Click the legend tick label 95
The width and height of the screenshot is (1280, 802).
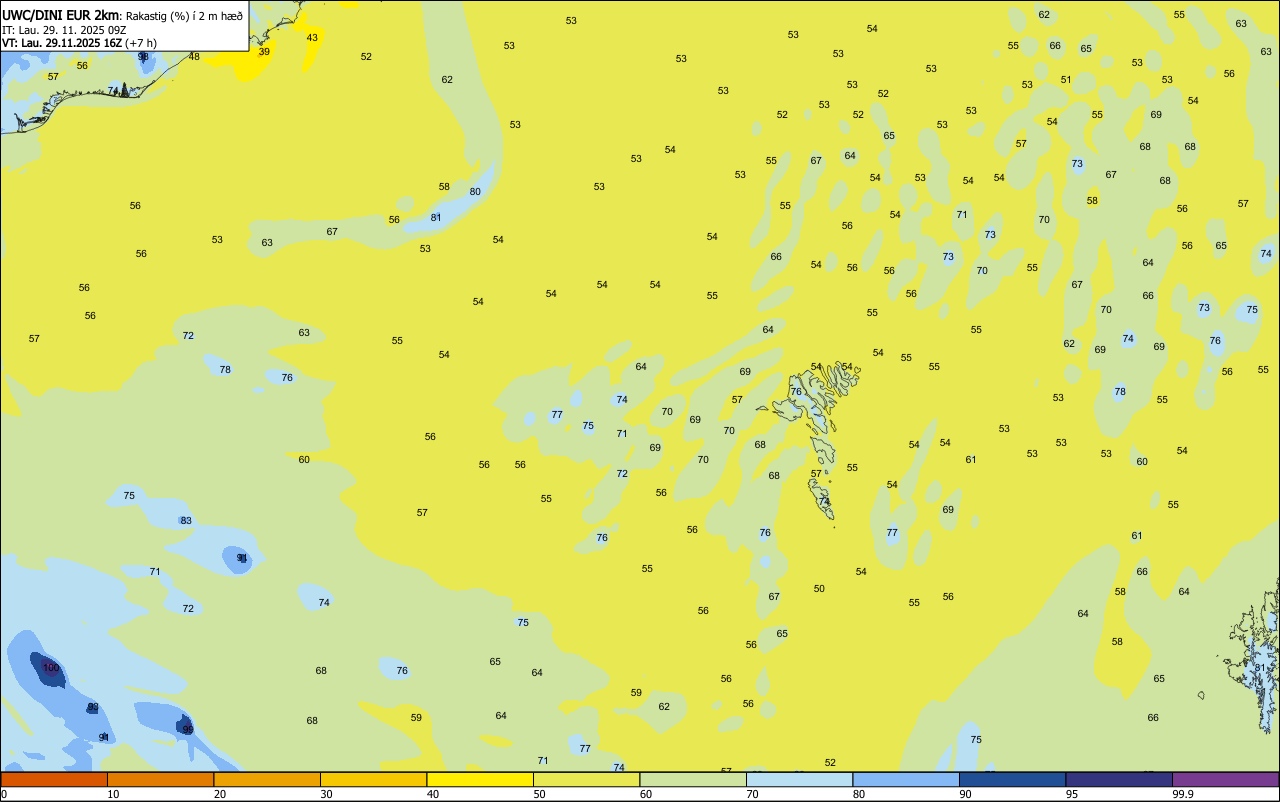[1072, 794]
